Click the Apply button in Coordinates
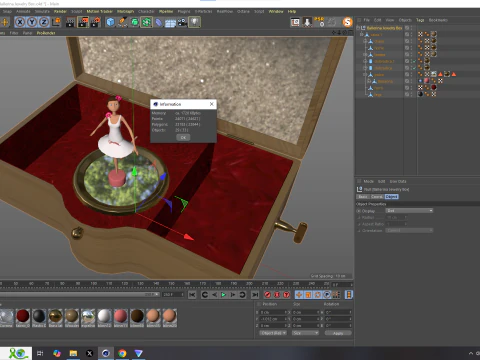Screen dimensions: 480x360 click(338, 333)
